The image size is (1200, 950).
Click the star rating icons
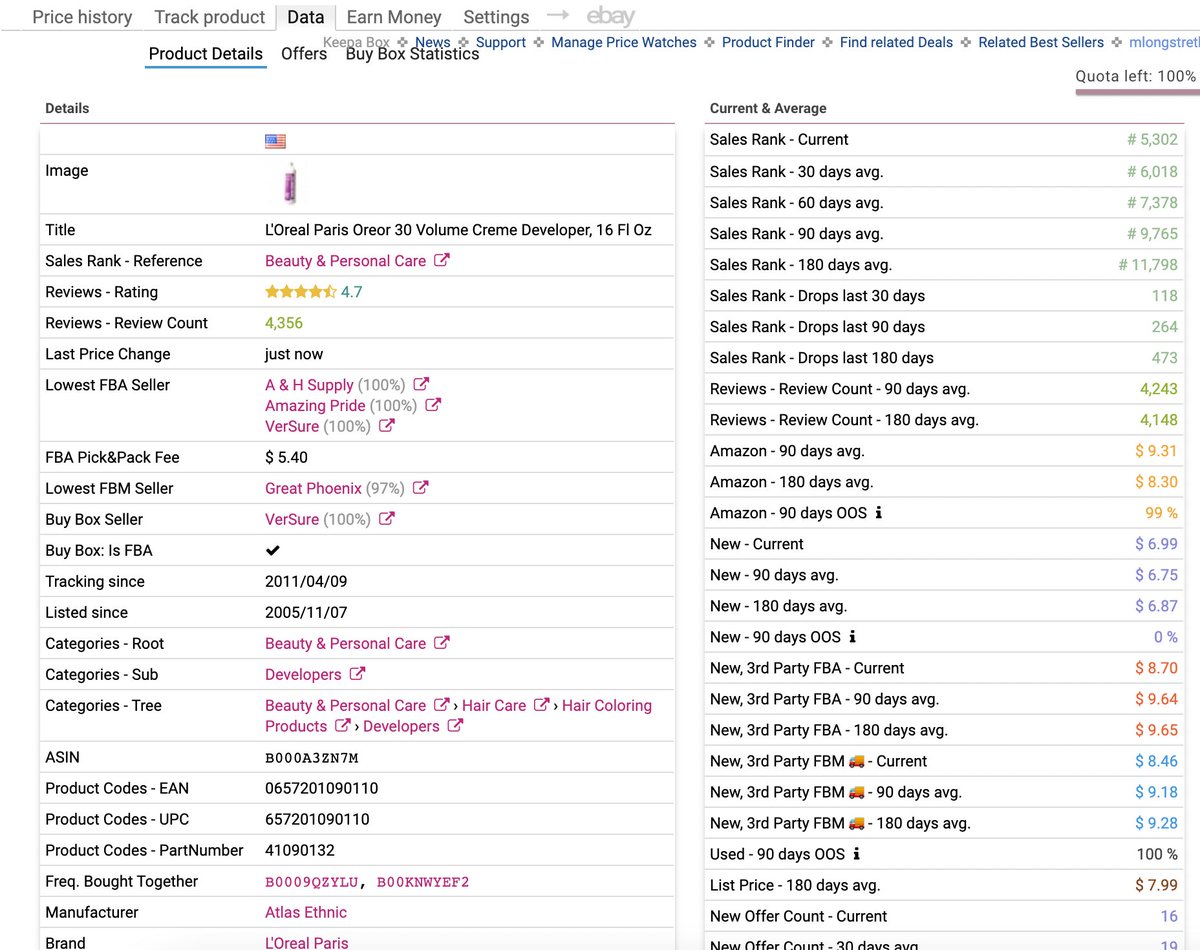tap(300, 292)
